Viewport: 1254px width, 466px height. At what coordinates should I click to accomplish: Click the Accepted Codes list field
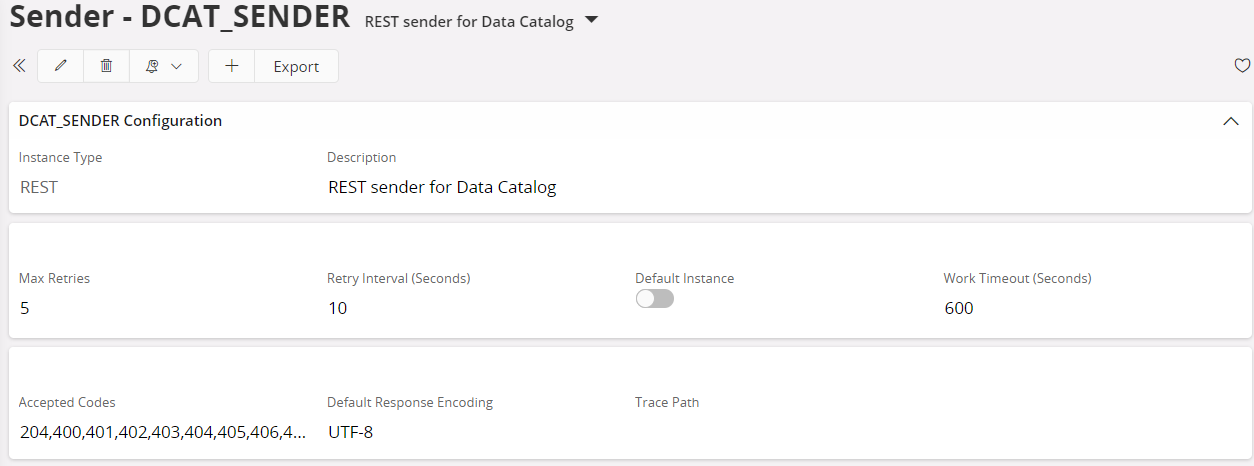coord(163,432)
